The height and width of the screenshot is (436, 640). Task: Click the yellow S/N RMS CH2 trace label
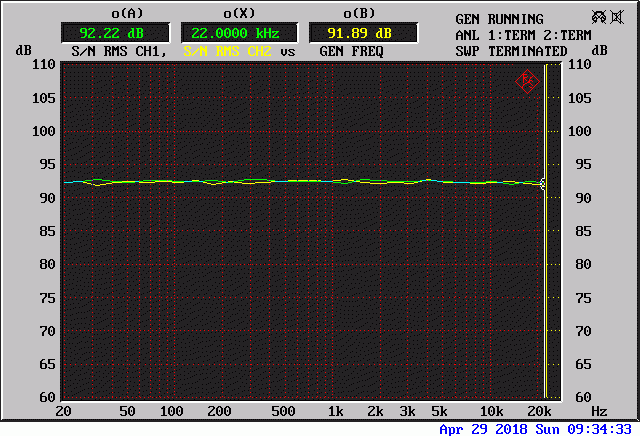tap(227, 52)
